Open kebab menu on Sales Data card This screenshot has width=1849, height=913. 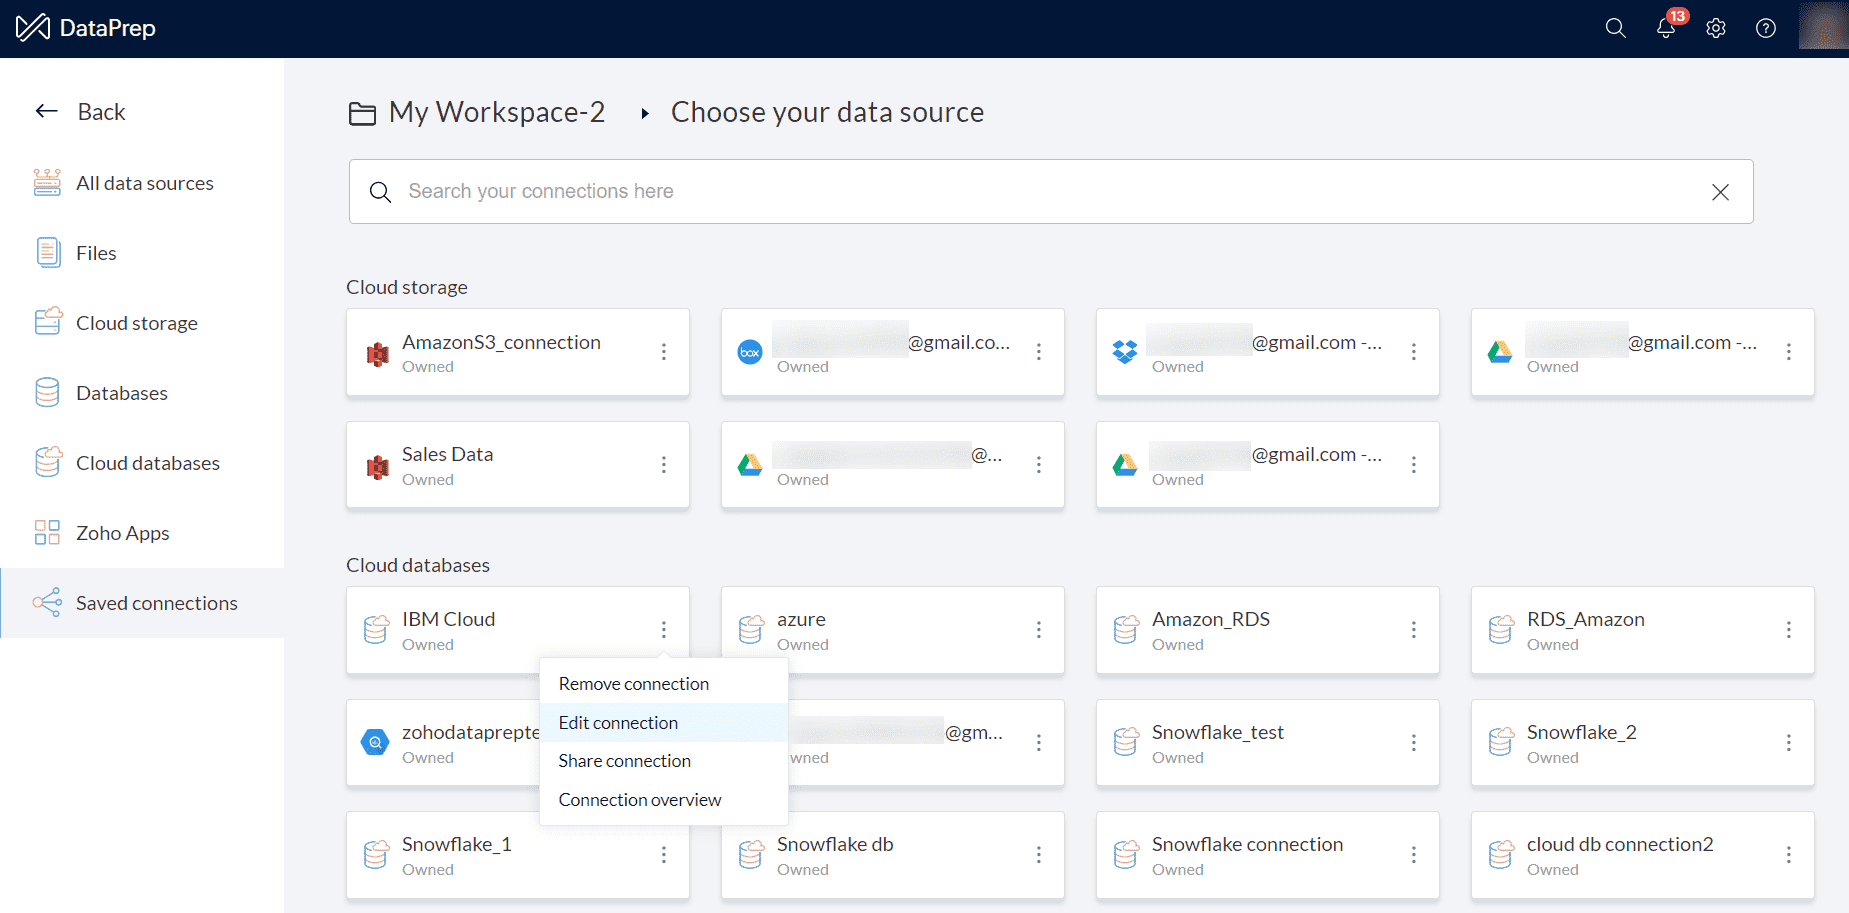click(x=664, y=465)
